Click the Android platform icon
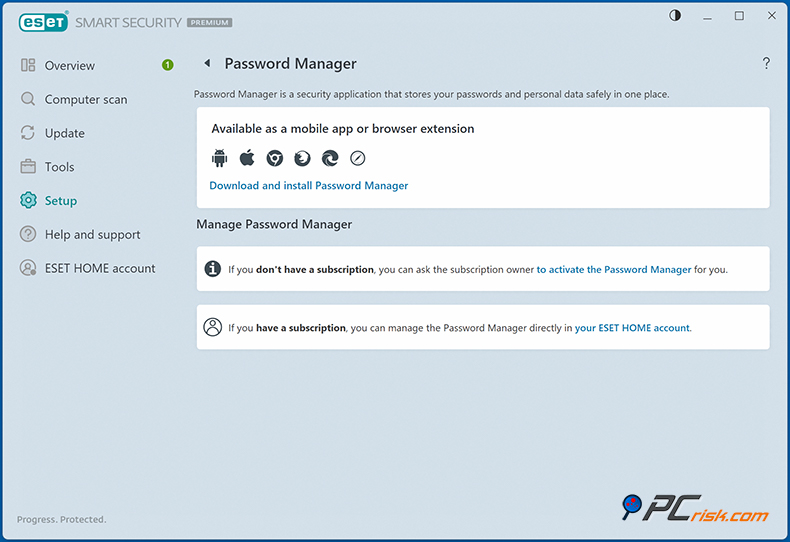Image resolution: width=790 pixels, height=542 pixels. (x=220, y=158)
